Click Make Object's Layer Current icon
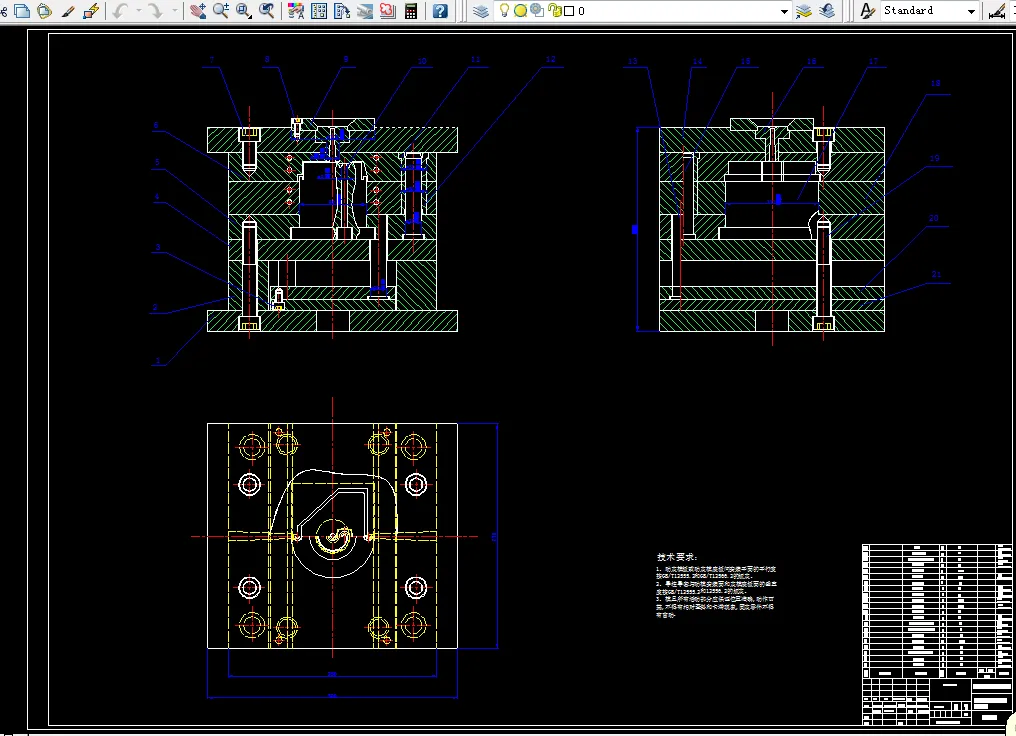This screenshot has width=1016, height=736. pos(804,11)
